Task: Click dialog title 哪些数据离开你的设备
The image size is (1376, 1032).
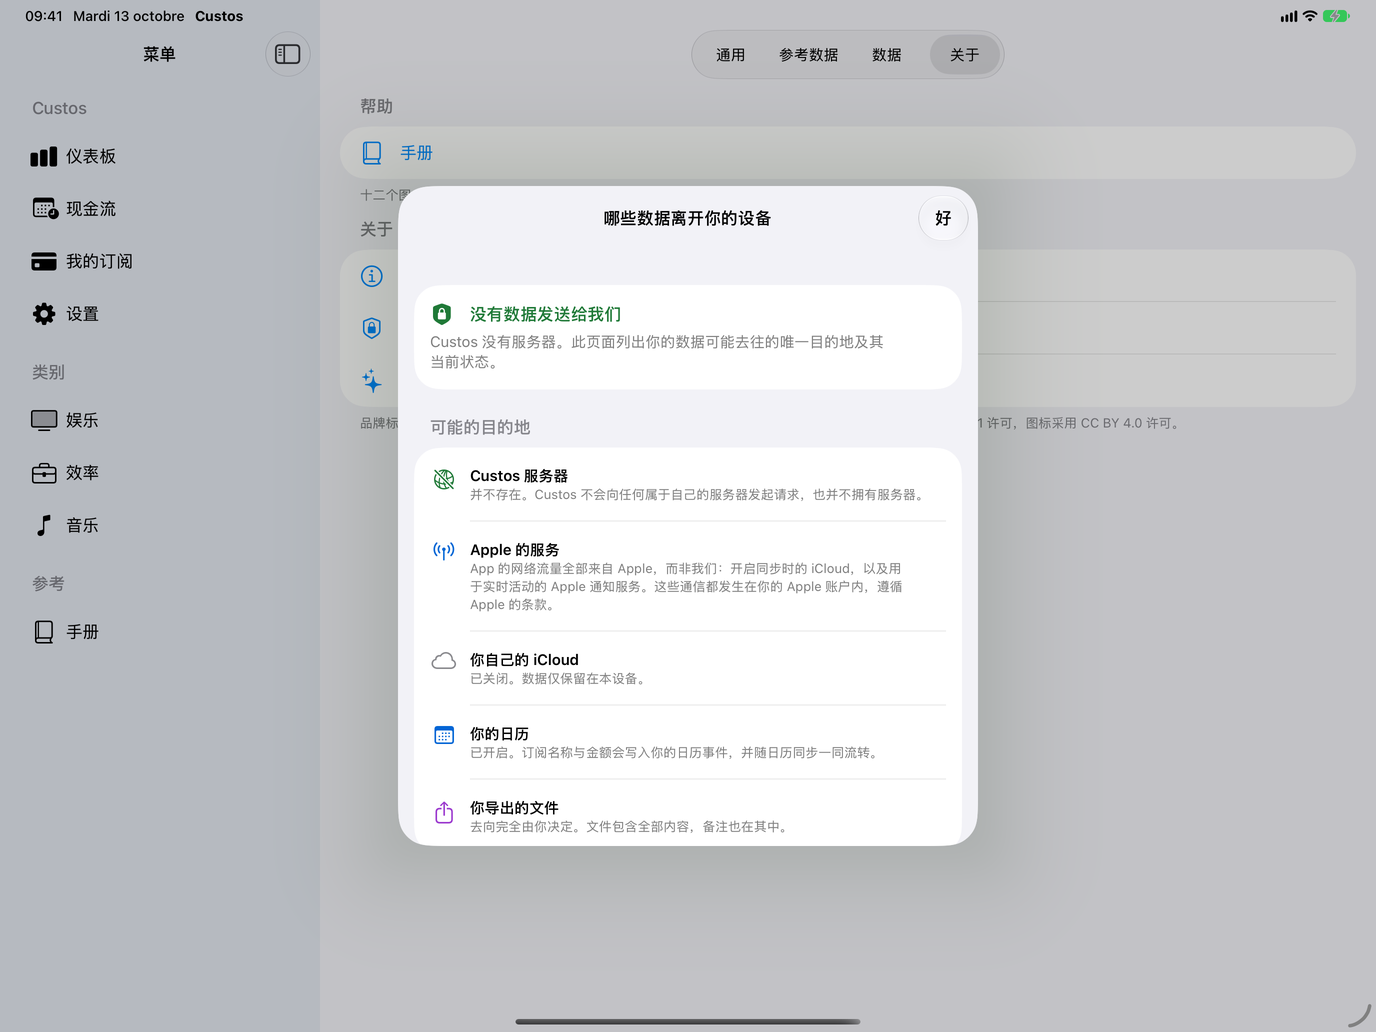Action: point(688,218)
